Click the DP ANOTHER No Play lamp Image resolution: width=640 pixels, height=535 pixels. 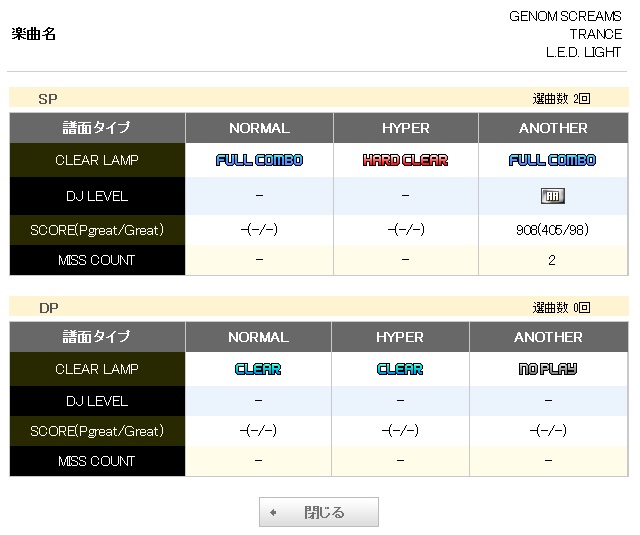click(548, 369)
